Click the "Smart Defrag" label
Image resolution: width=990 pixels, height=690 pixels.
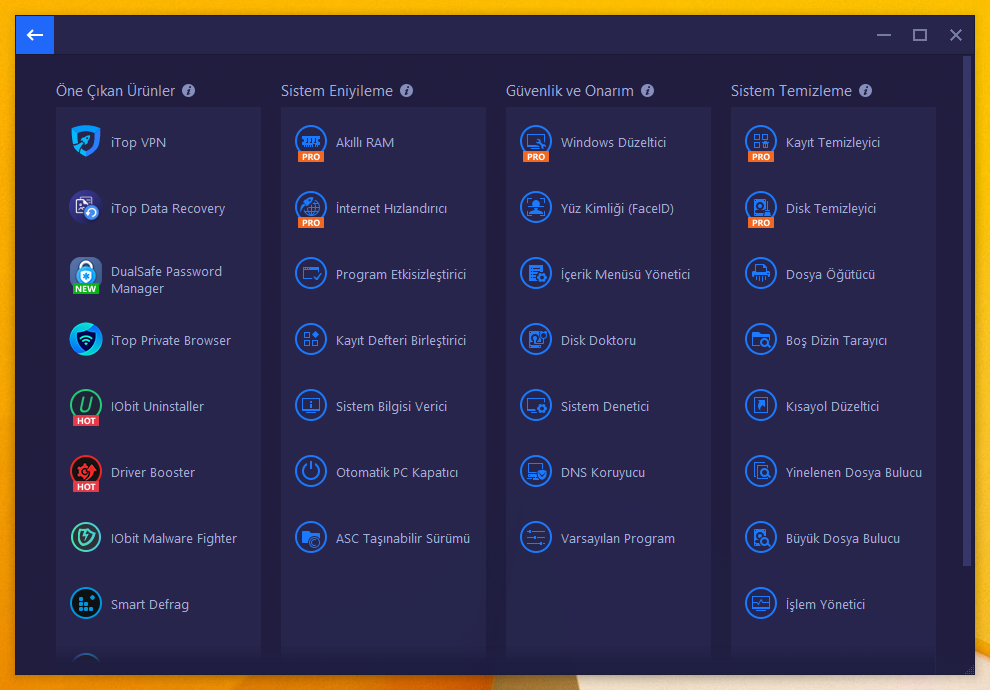pyautogui.click(x=150, y=605)
